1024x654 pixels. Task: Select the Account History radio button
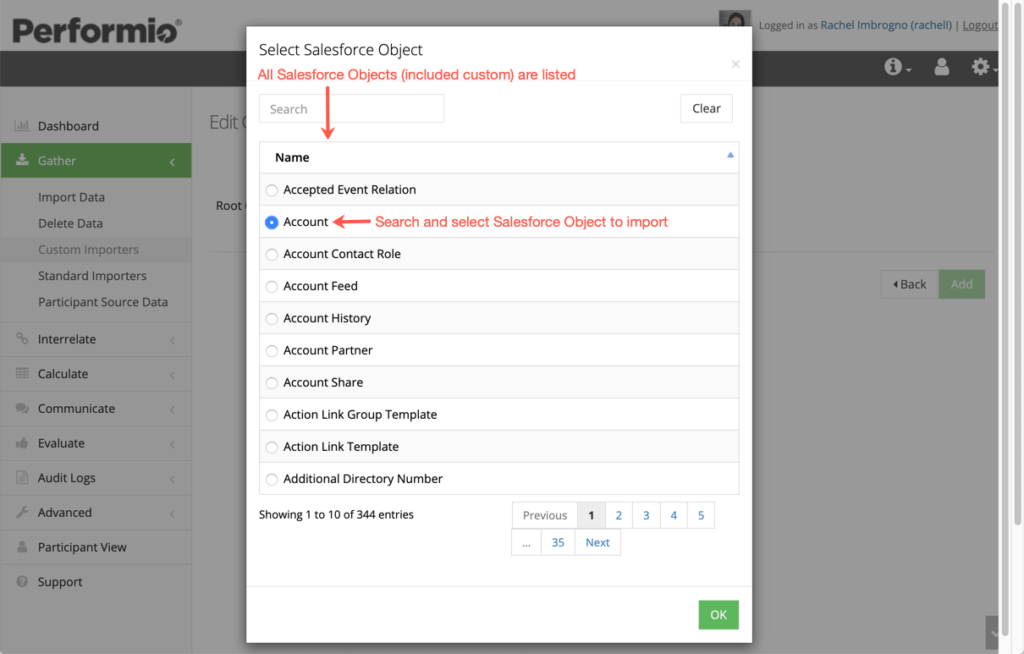[272, 318]
